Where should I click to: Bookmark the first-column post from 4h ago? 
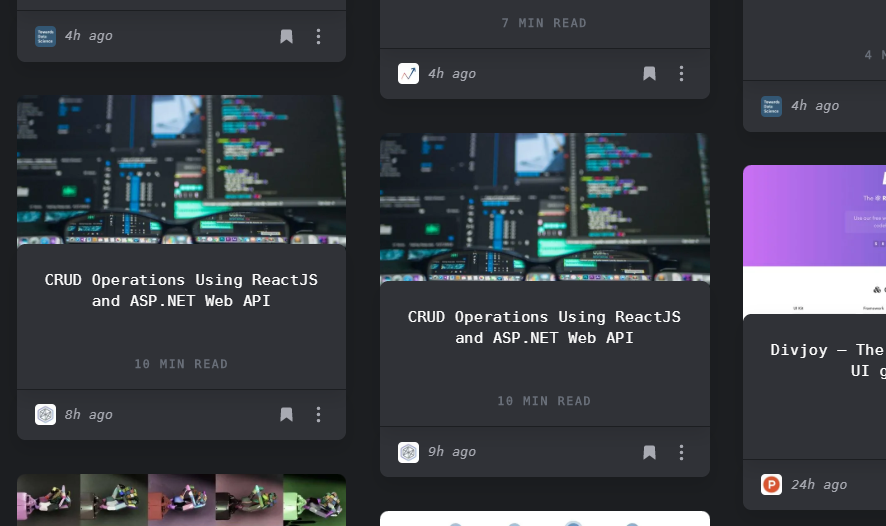pyautogui.click(x=286, y=37)
